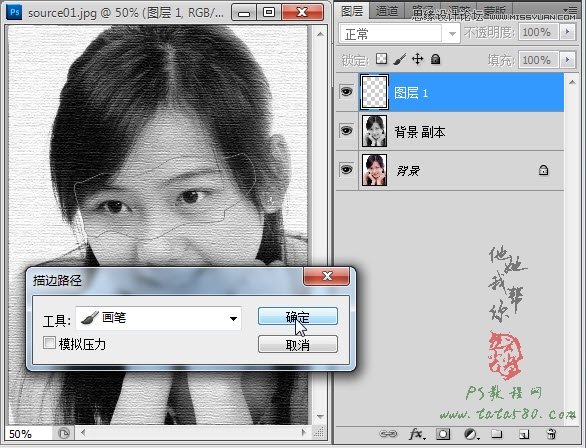Open the fx layer style menu

(417, 434)
